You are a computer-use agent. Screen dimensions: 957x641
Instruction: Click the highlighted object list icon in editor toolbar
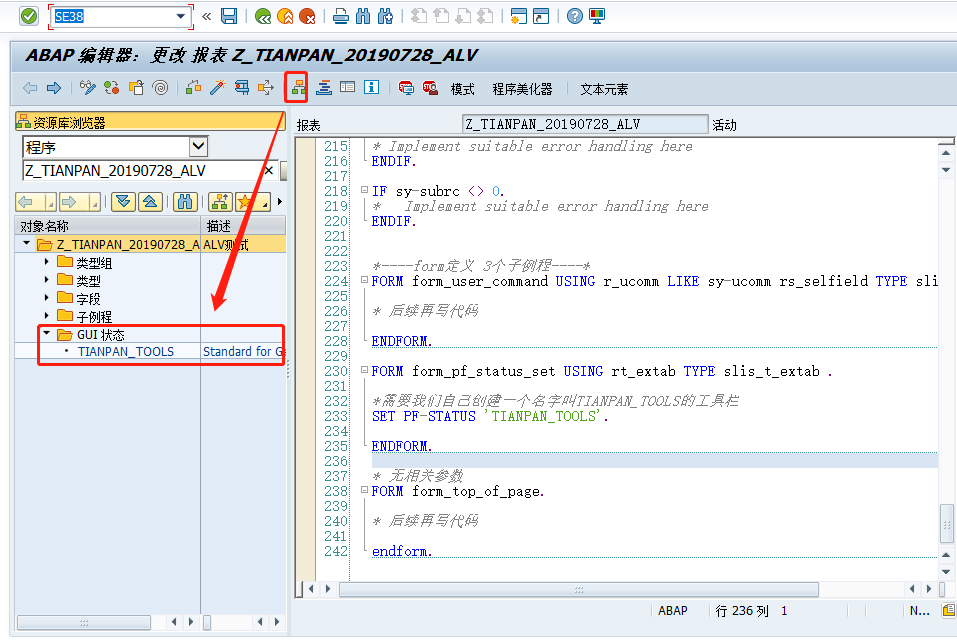296,88
